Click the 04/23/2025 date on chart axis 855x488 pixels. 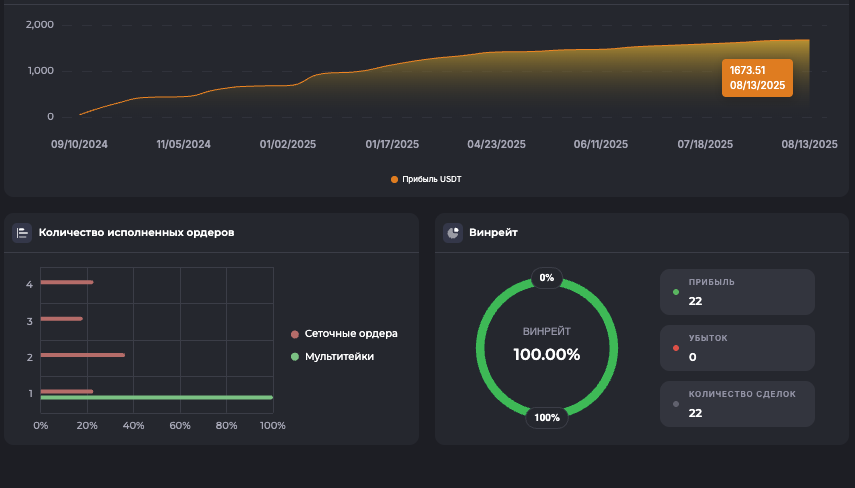496,144
